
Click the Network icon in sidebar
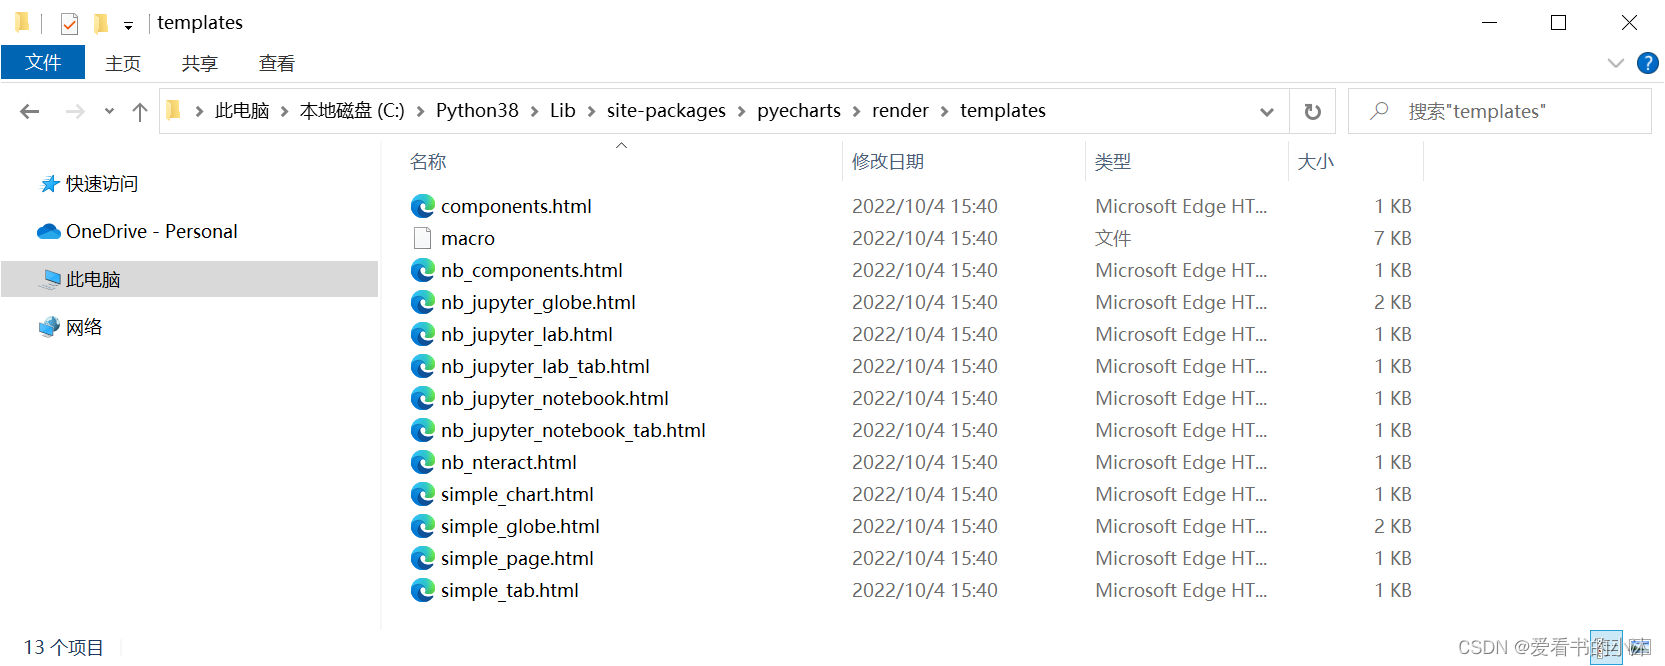point(49,327)
